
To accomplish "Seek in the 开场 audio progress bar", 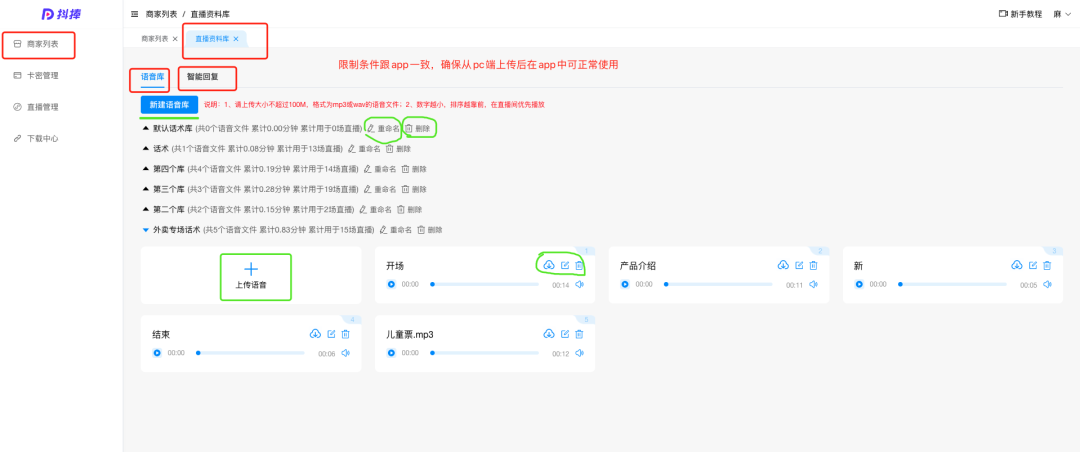I will (x=485, y=284).
